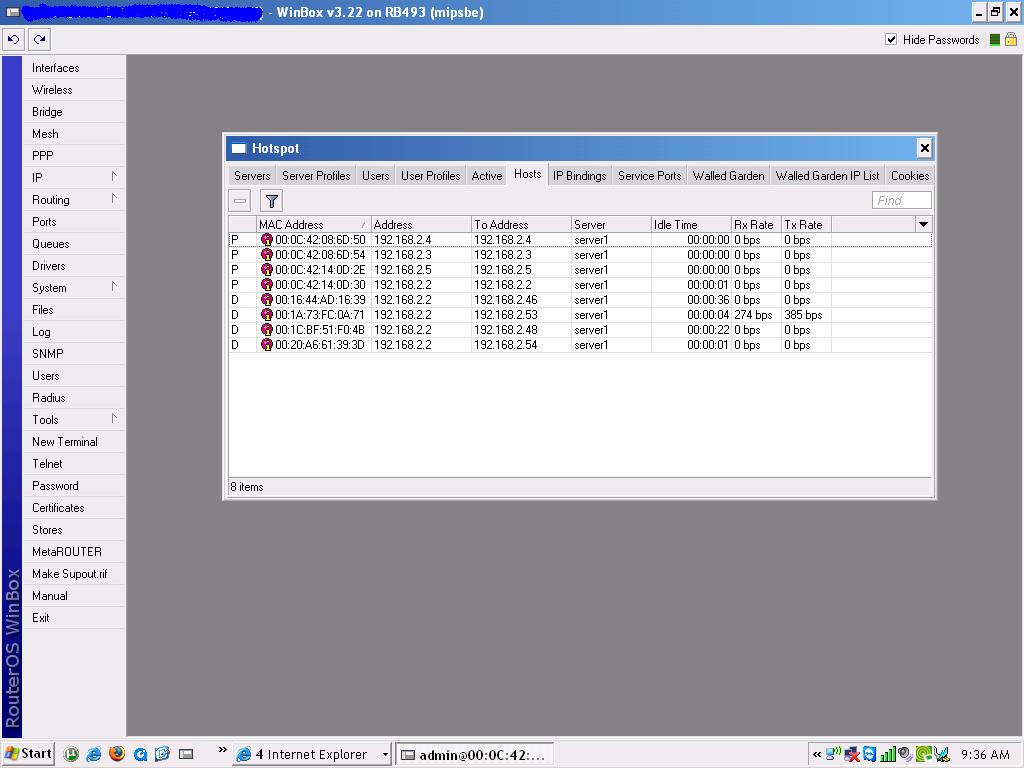Open the filter funnel icon

point(270,200)
